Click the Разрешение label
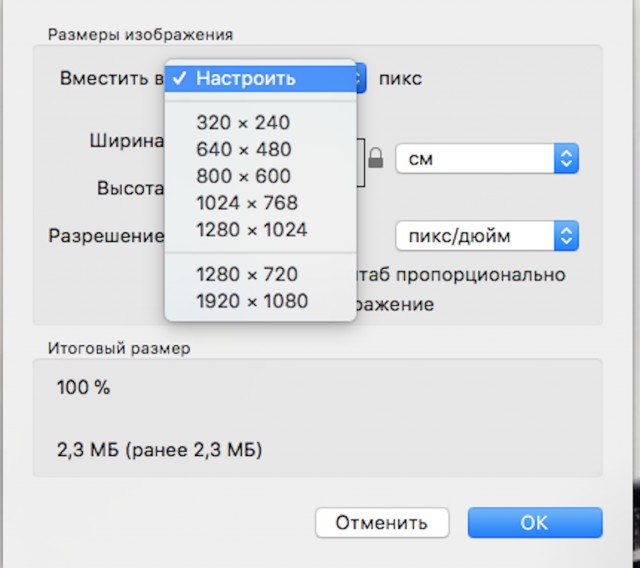Screen dimensions: 640x568 pos(106,236)
